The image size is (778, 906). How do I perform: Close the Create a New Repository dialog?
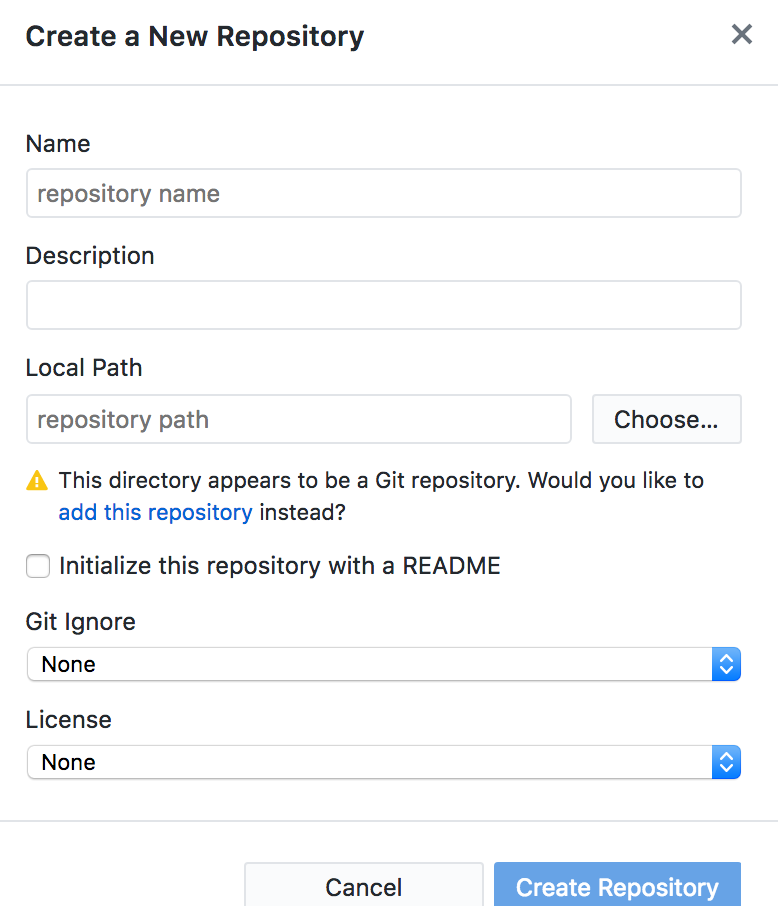(x=742, y=35)
